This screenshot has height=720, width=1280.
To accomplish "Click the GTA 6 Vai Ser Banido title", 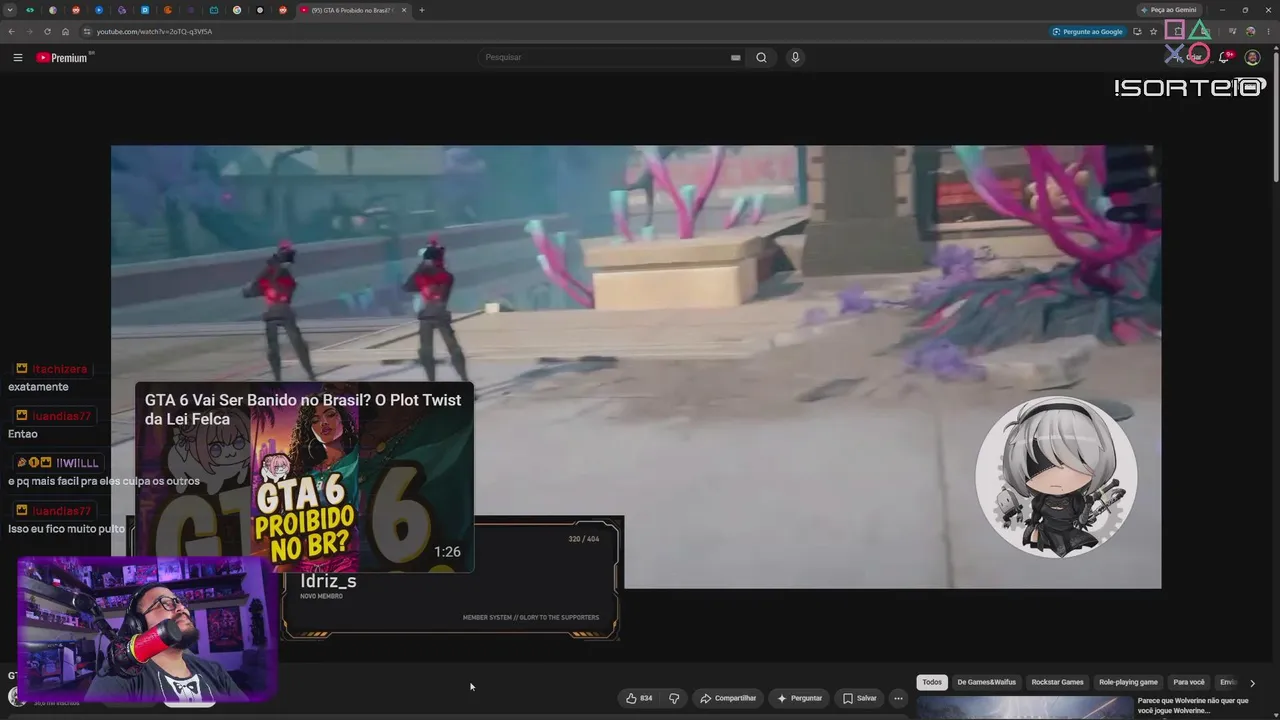I will (303, 409).
